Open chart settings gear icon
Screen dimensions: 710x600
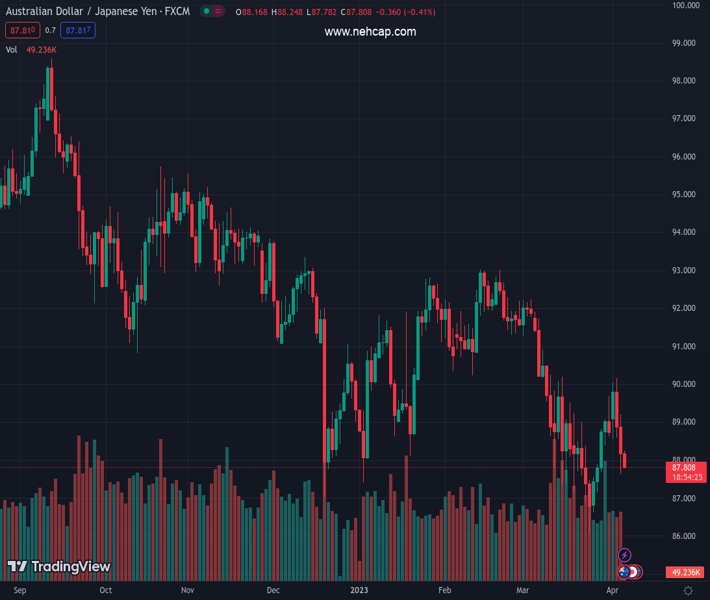[687, 591]
